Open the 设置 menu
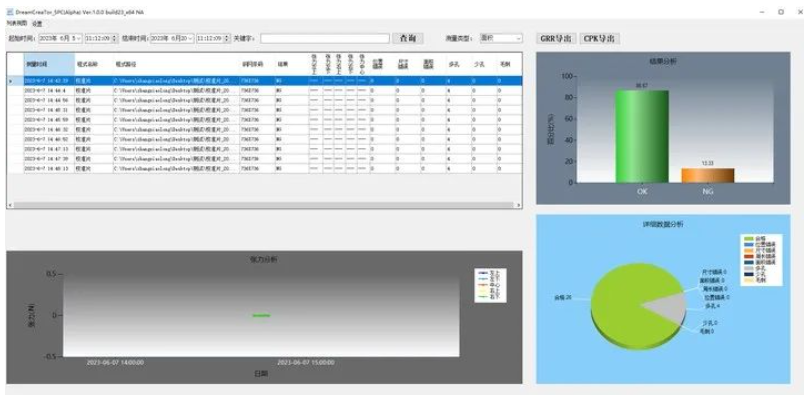The width and height of the screenshot is (804, 395). [x=37, y=24]
